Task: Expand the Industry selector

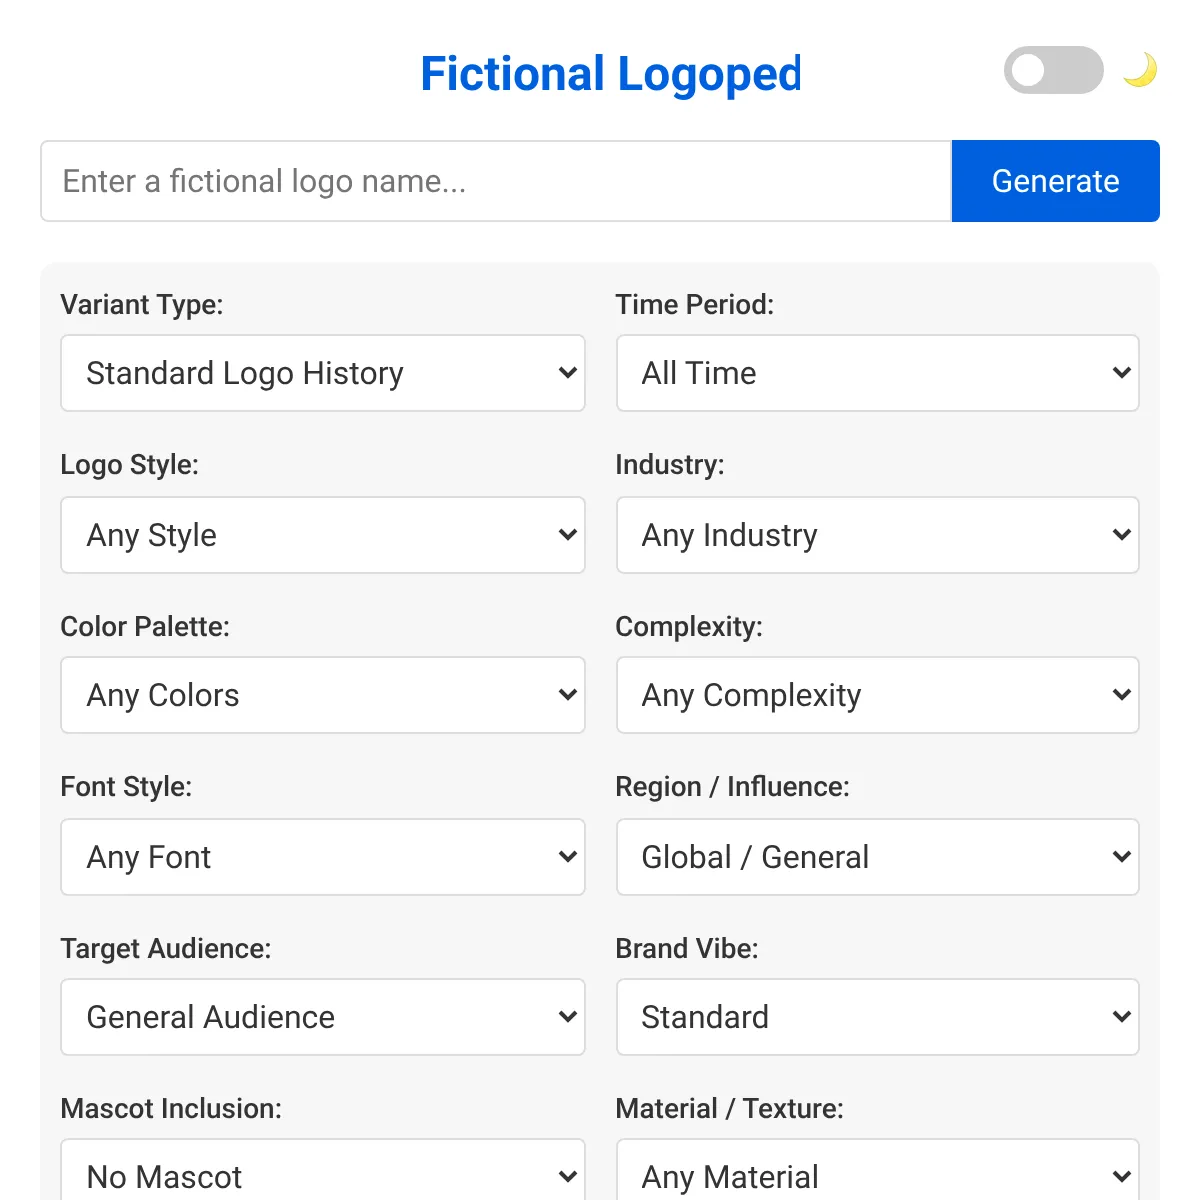Action: (878, 535)
